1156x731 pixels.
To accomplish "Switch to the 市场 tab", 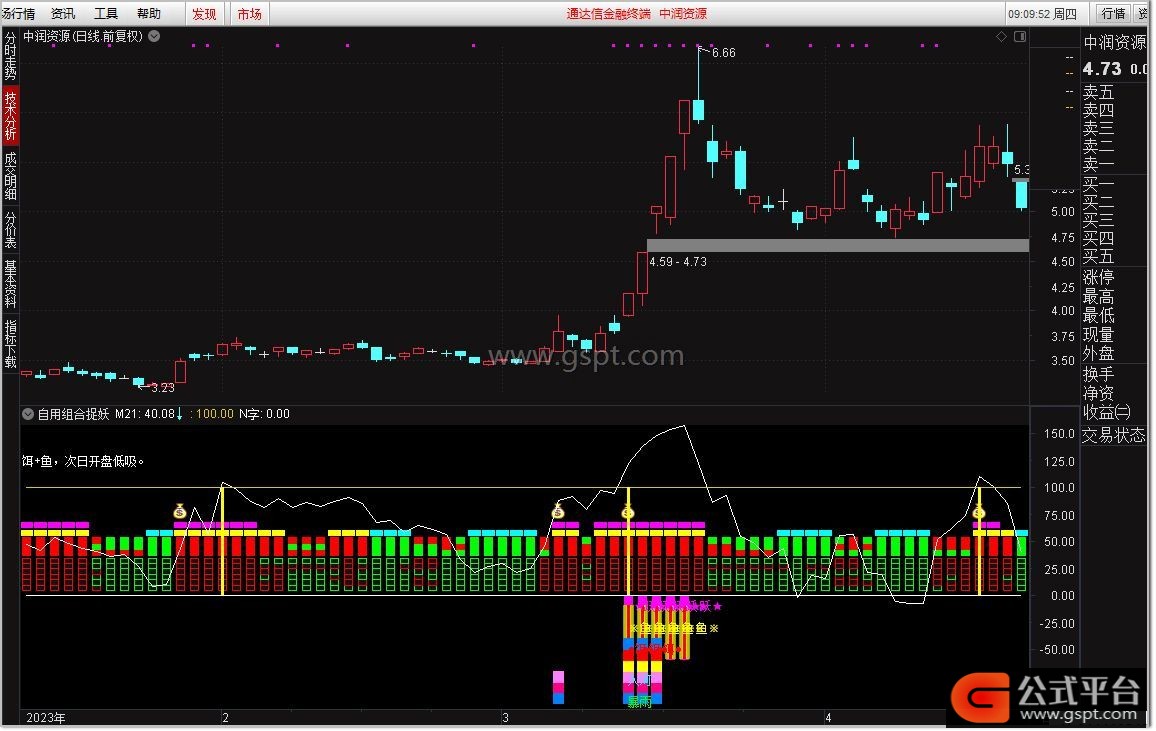I will coord(249,13).
